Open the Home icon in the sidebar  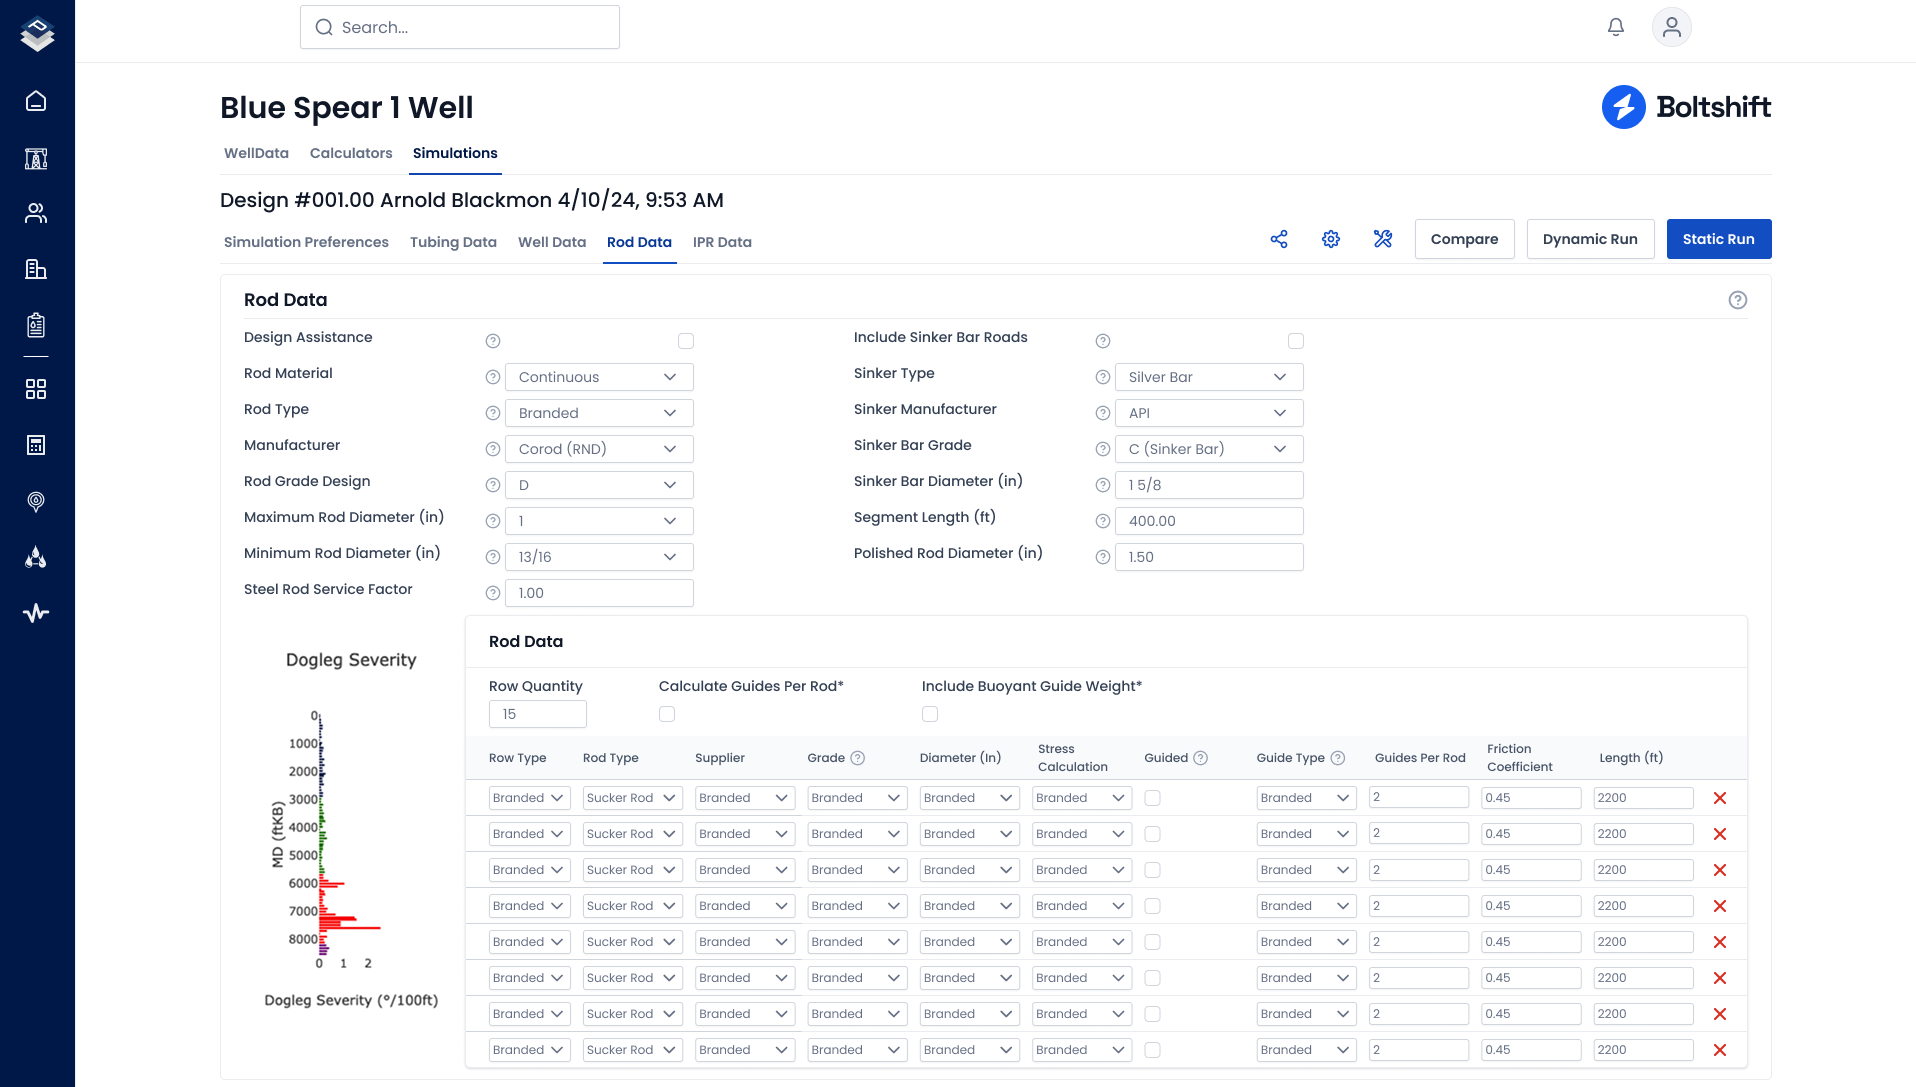point(36,101)
